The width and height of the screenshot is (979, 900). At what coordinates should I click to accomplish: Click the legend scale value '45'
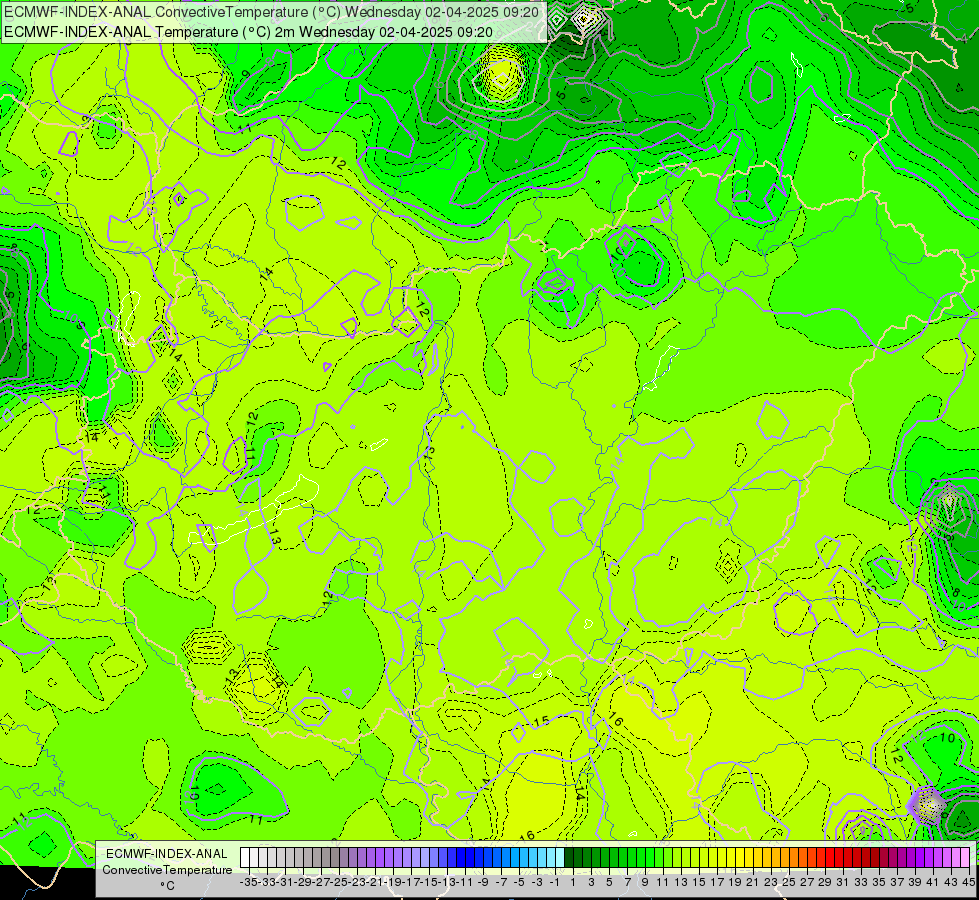tap(969, 882)
